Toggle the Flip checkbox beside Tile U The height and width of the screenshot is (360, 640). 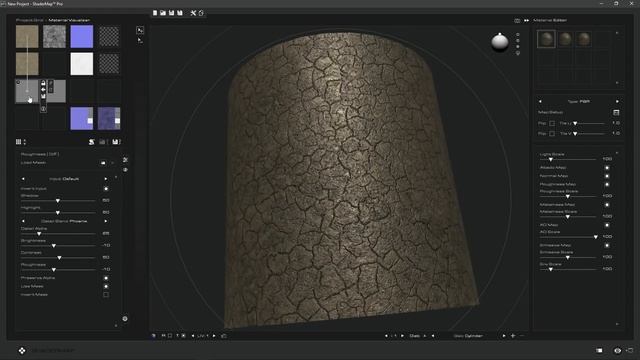(x=552, y=123)
